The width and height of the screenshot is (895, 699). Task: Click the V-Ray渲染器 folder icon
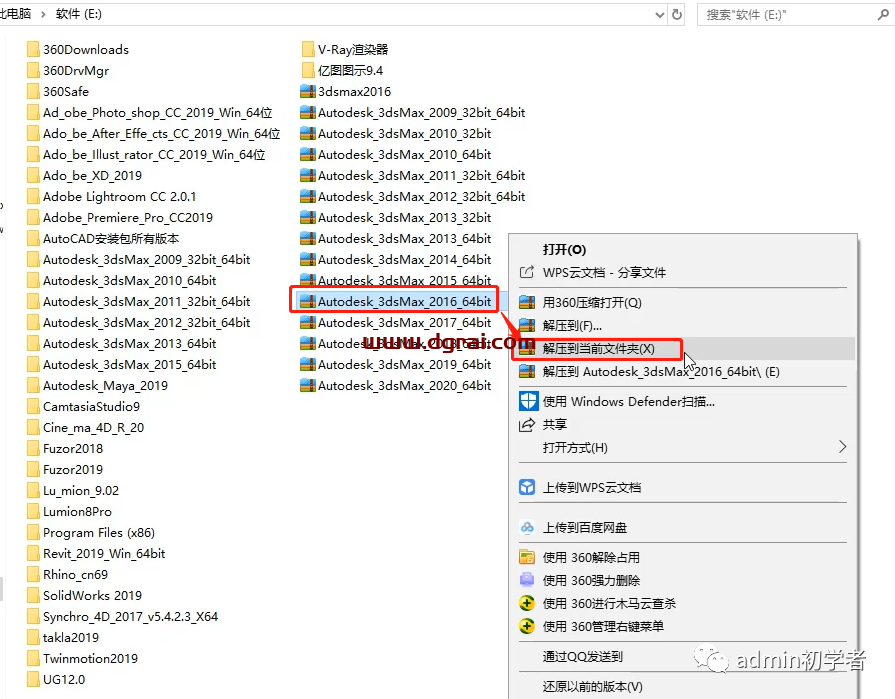coord(308,50)
